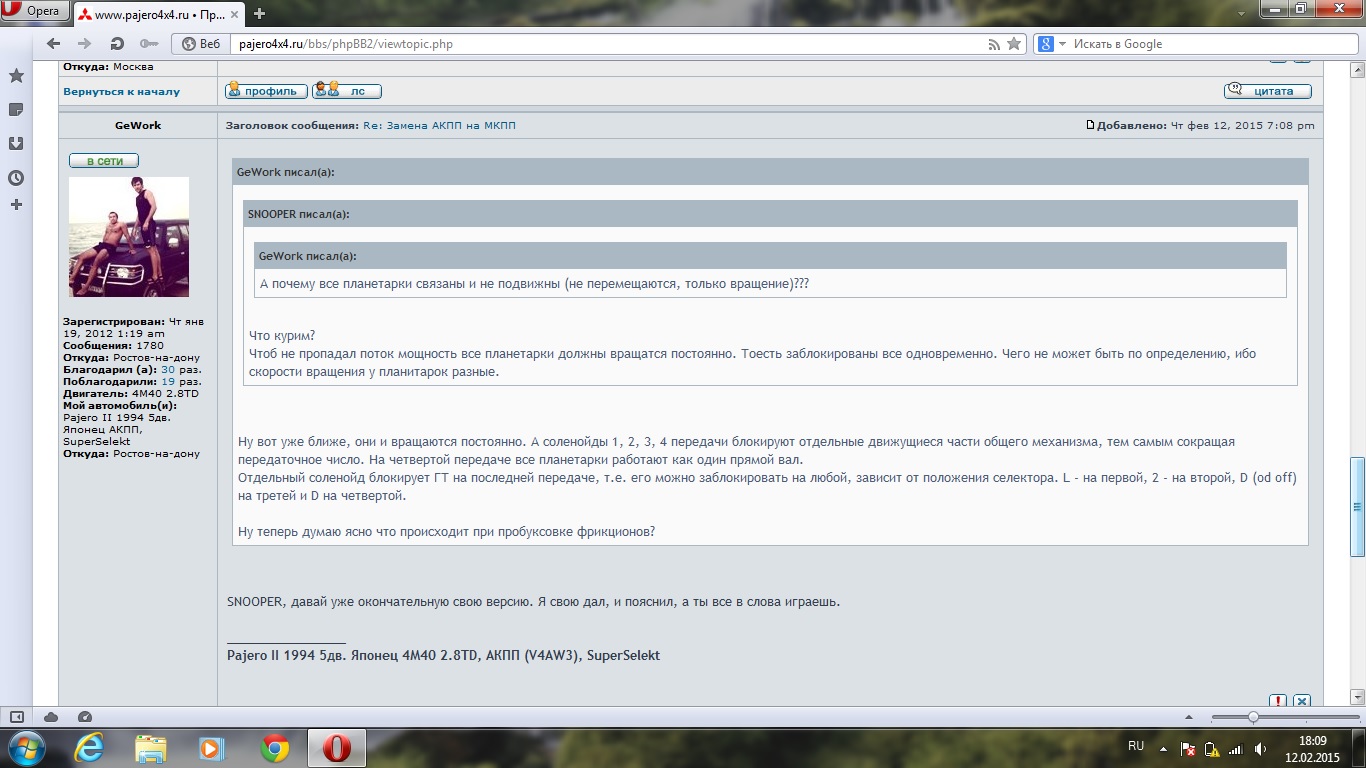The width and height of the screenshot is (1366, 768).
Task: Open Downloads panel in the sidebar
Action: pyautogui.click(x=16, y=143)
